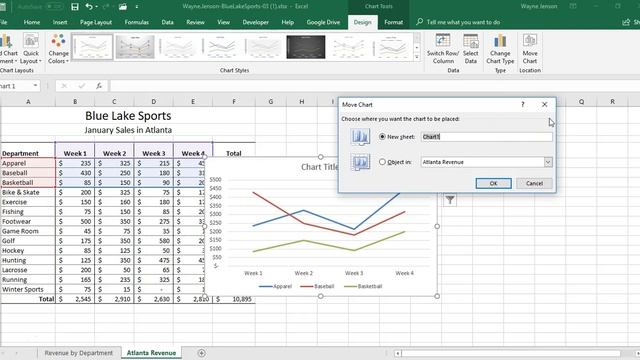Choose the dark black chart style thumbnail

[x=306, y=47]
